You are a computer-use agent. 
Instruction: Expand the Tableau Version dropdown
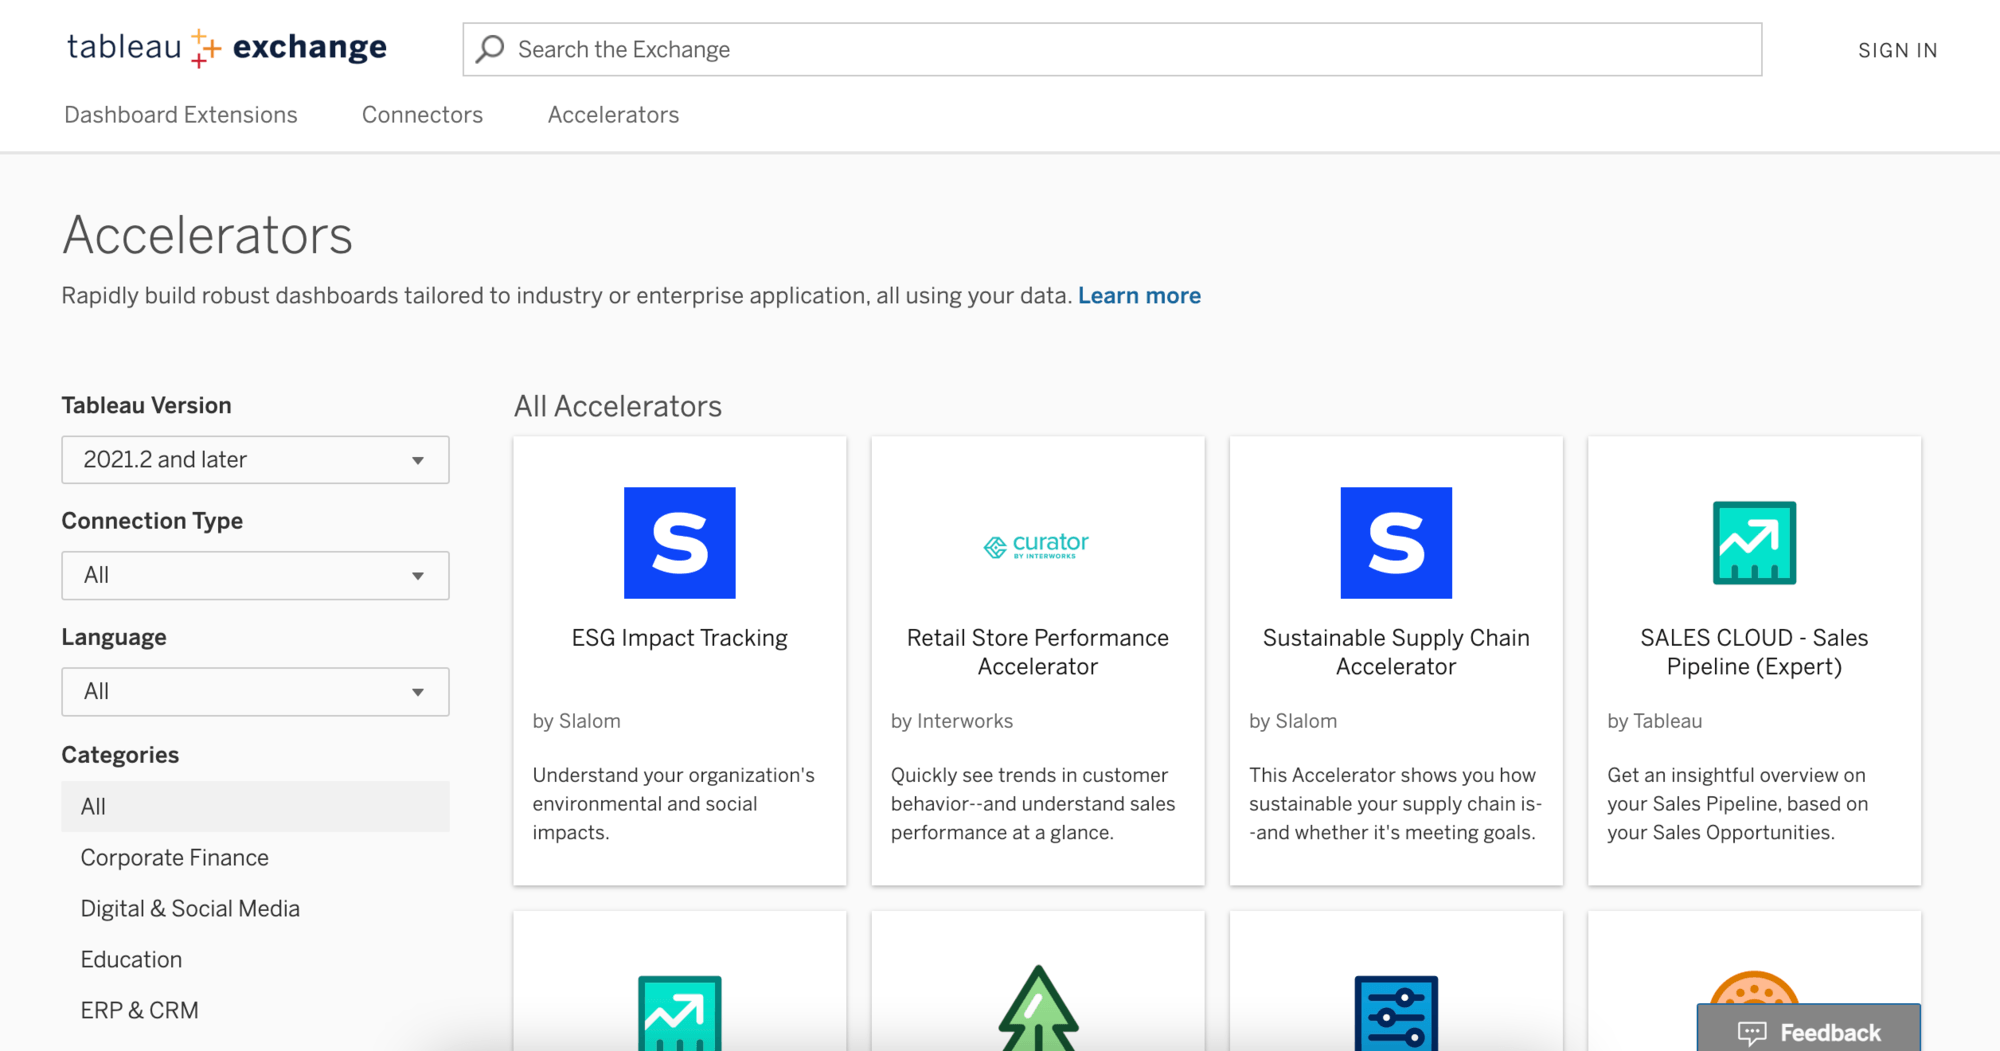point(255,460)
